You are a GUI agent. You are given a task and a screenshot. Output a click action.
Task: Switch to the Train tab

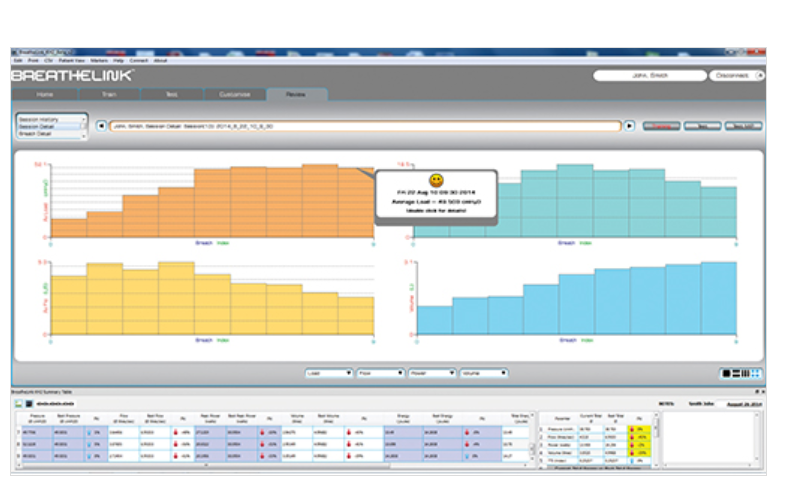coord(108,94)
